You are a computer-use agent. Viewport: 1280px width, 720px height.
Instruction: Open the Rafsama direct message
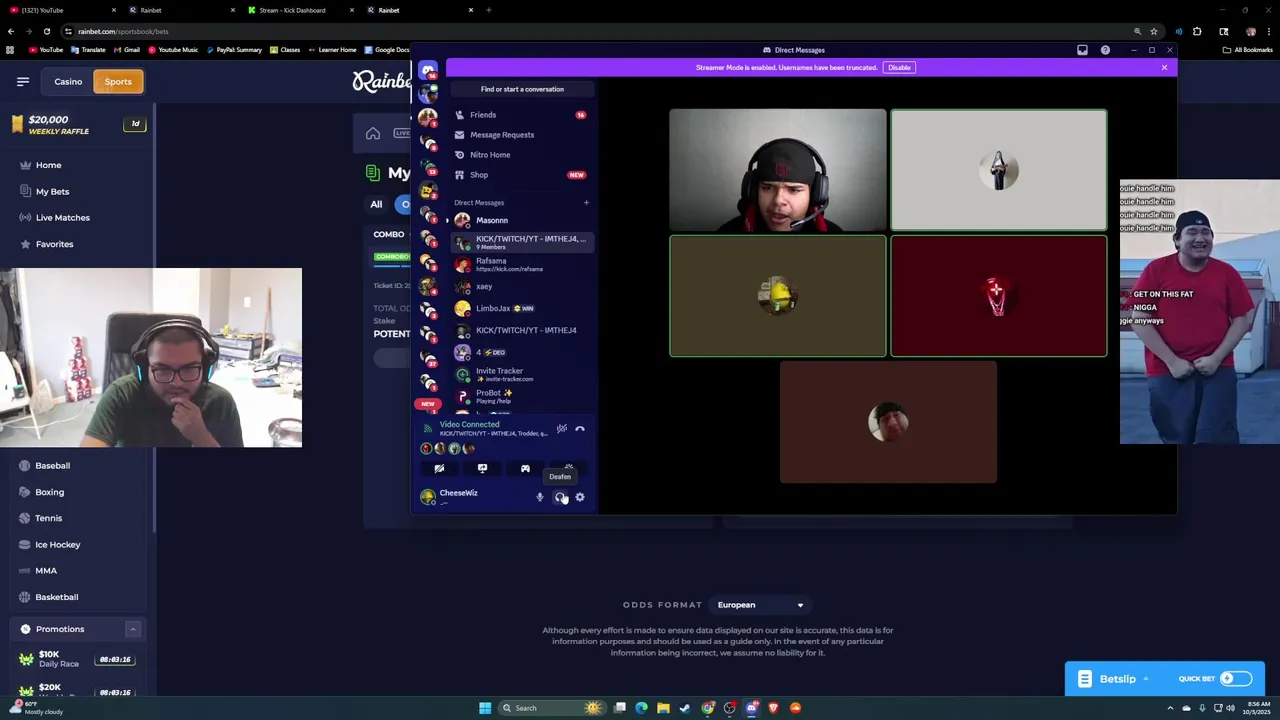(x=520, y=264)
